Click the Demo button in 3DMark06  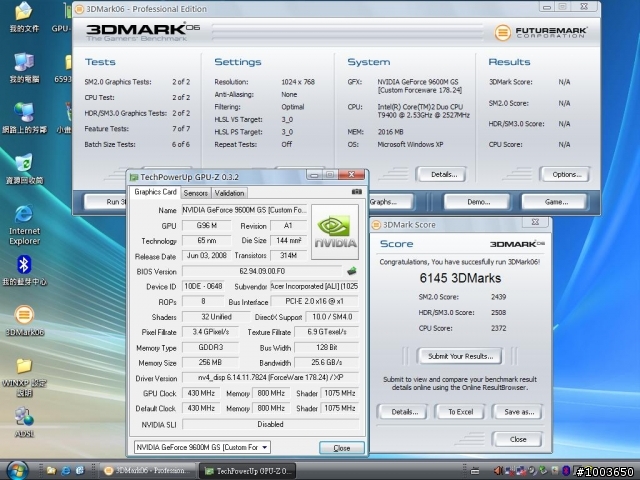pyautogui.click(x=478, y=202)
